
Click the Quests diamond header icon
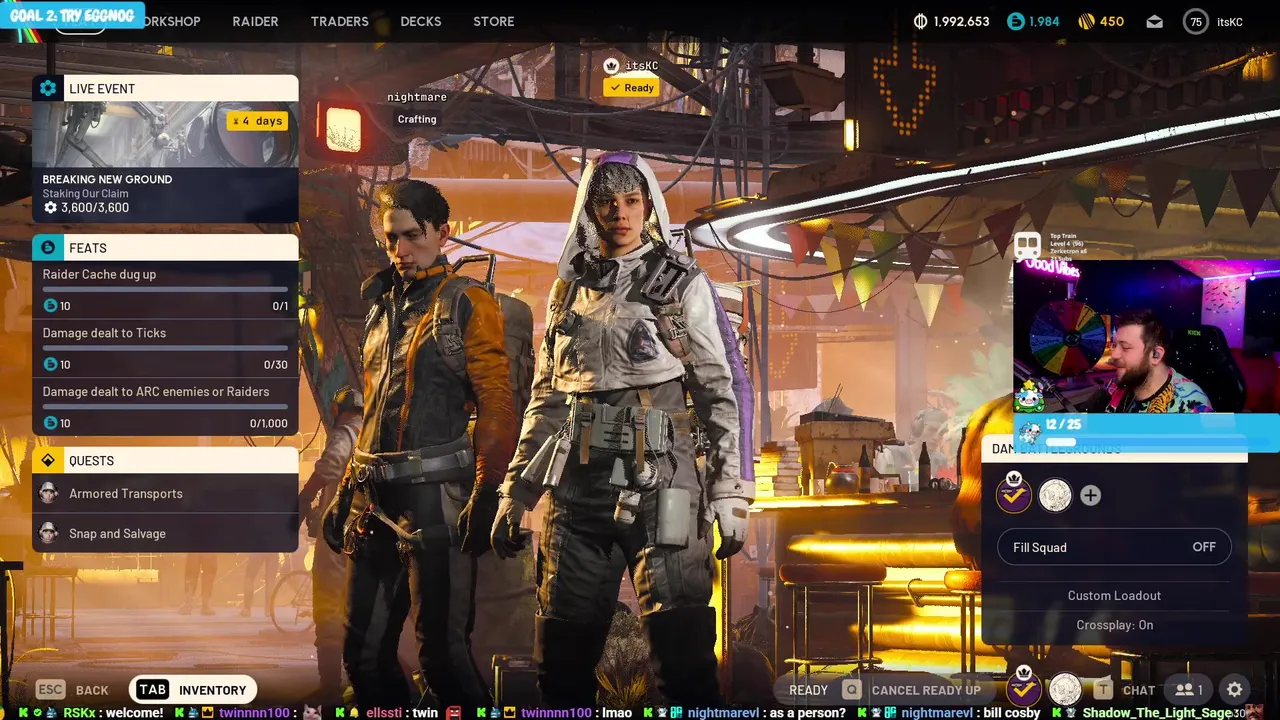click(48, 460)
